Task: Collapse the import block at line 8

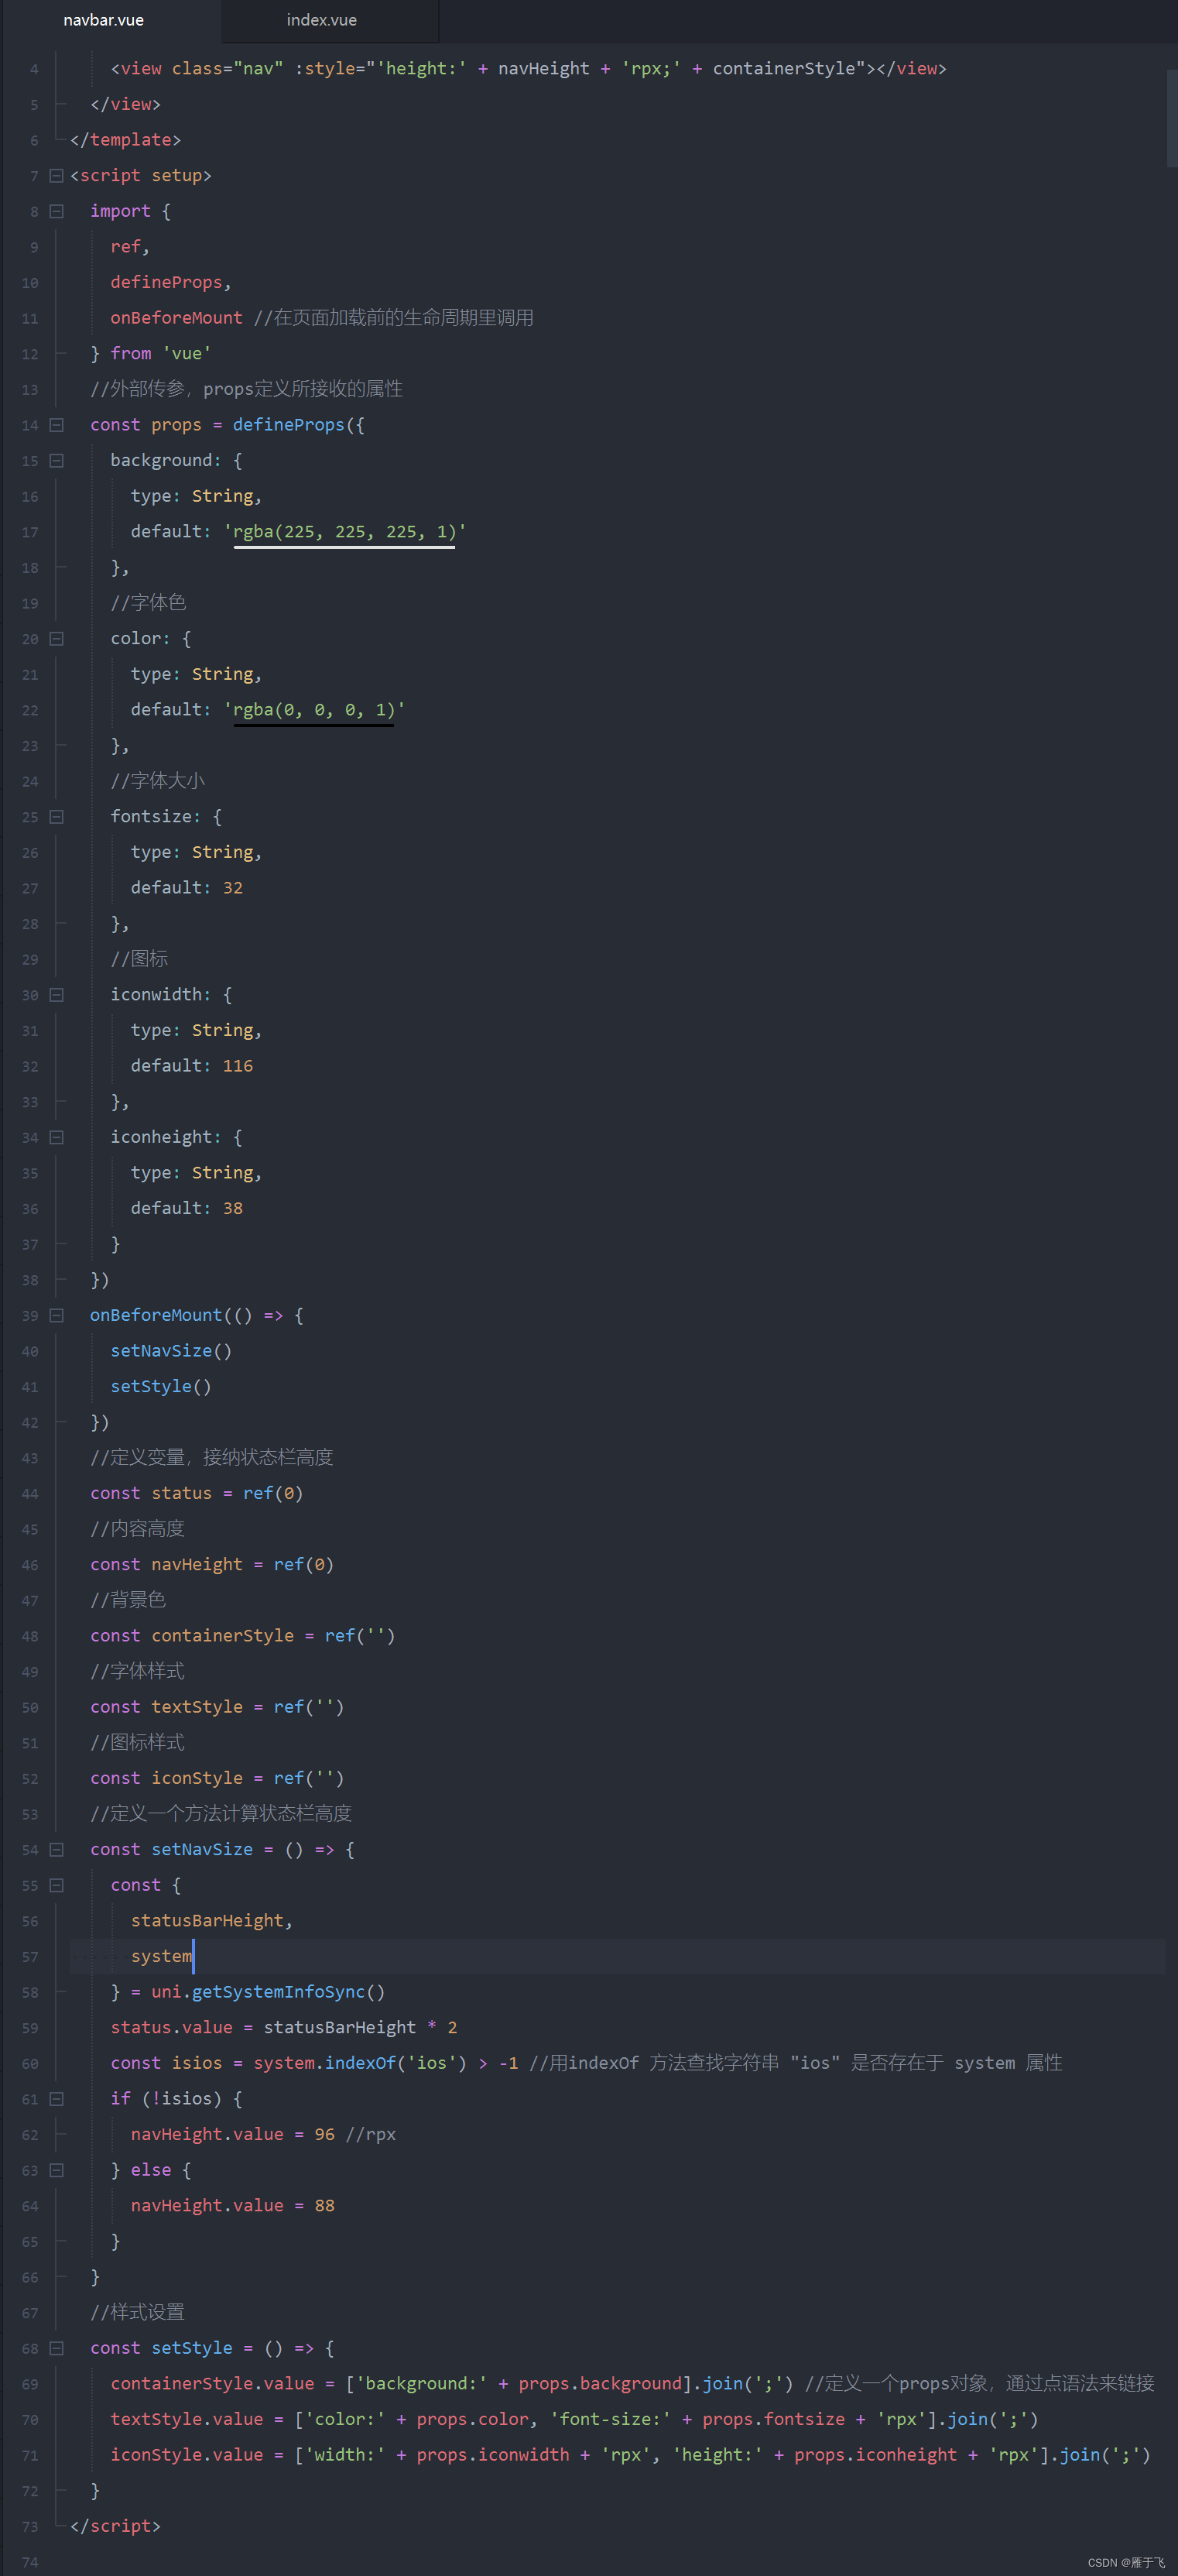Action: click(x=57, y=211)
